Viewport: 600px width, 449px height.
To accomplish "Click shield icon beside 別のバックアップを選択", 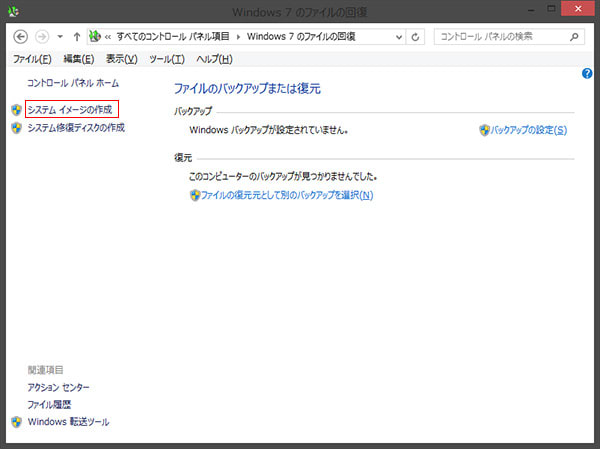I will point(195,195).
